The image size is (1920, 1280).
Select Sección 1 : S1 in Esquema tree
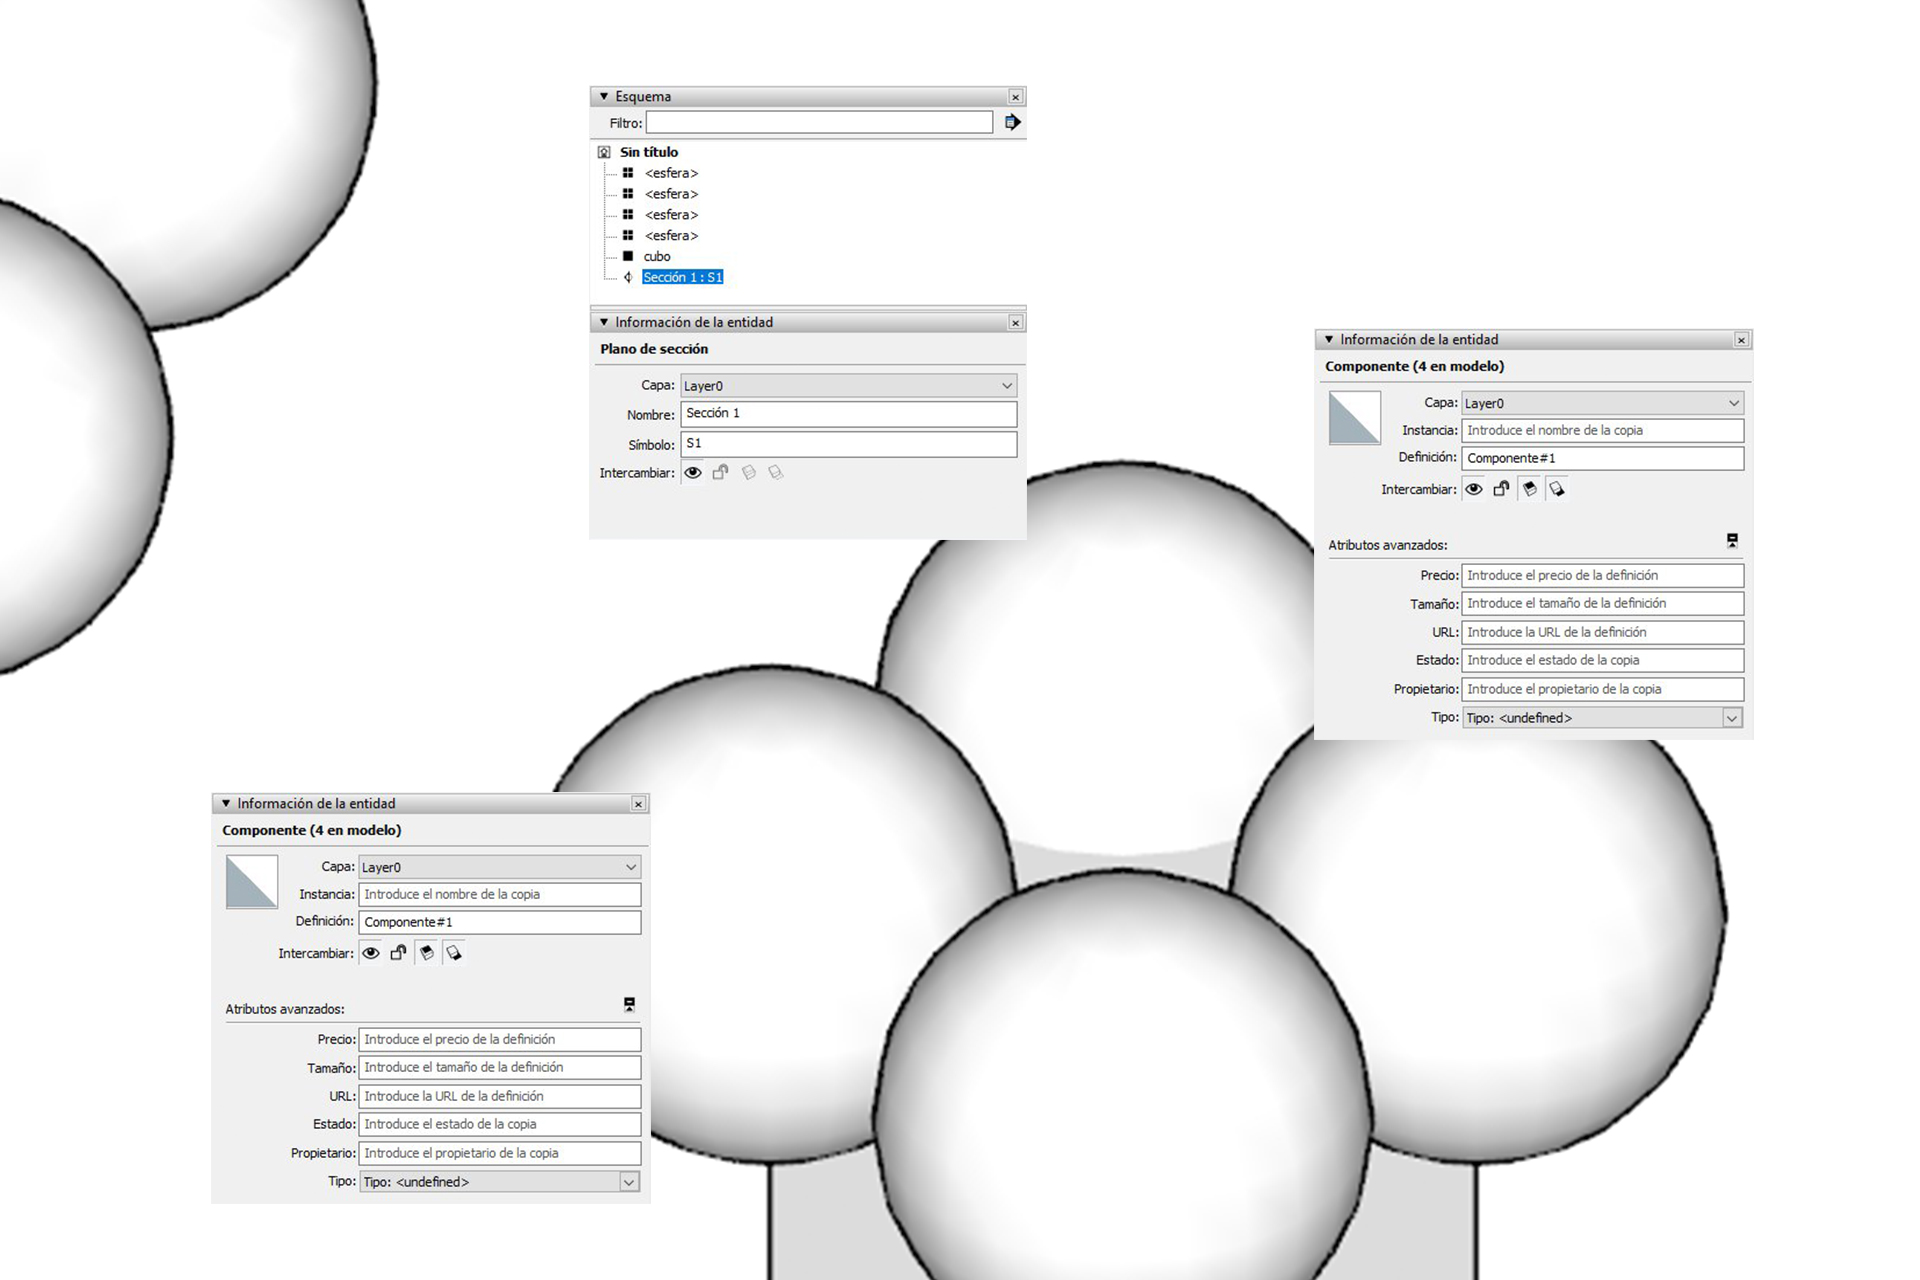(683, 277)
